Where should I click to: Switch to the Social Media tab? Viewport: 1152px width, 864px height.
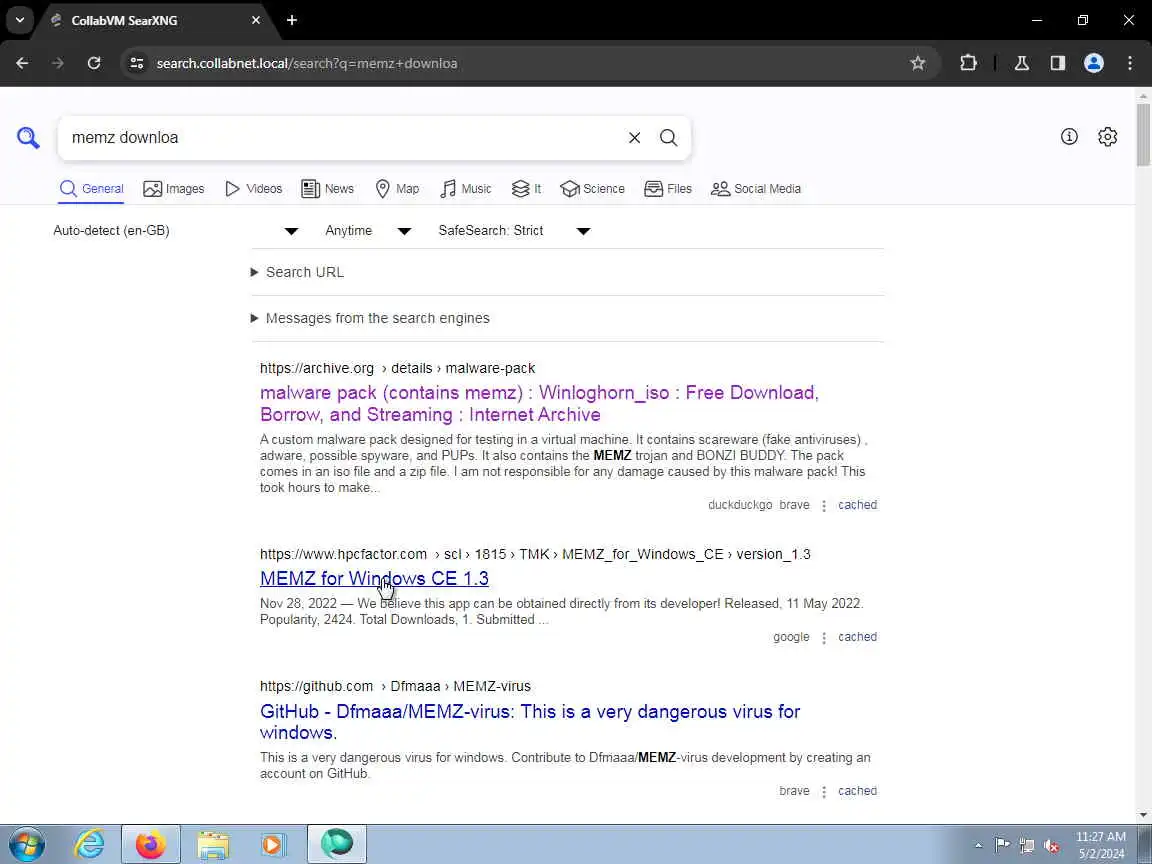click(756, 189)
